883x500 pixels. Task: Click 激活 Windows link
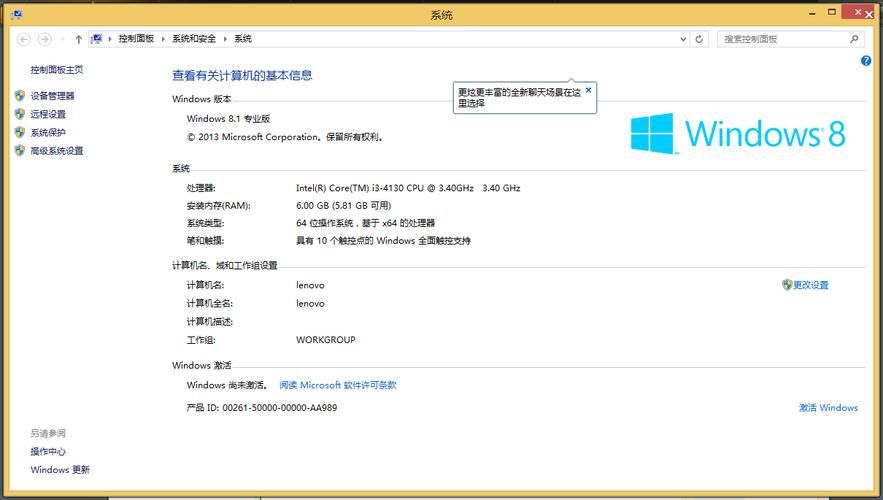click(828, 408)
